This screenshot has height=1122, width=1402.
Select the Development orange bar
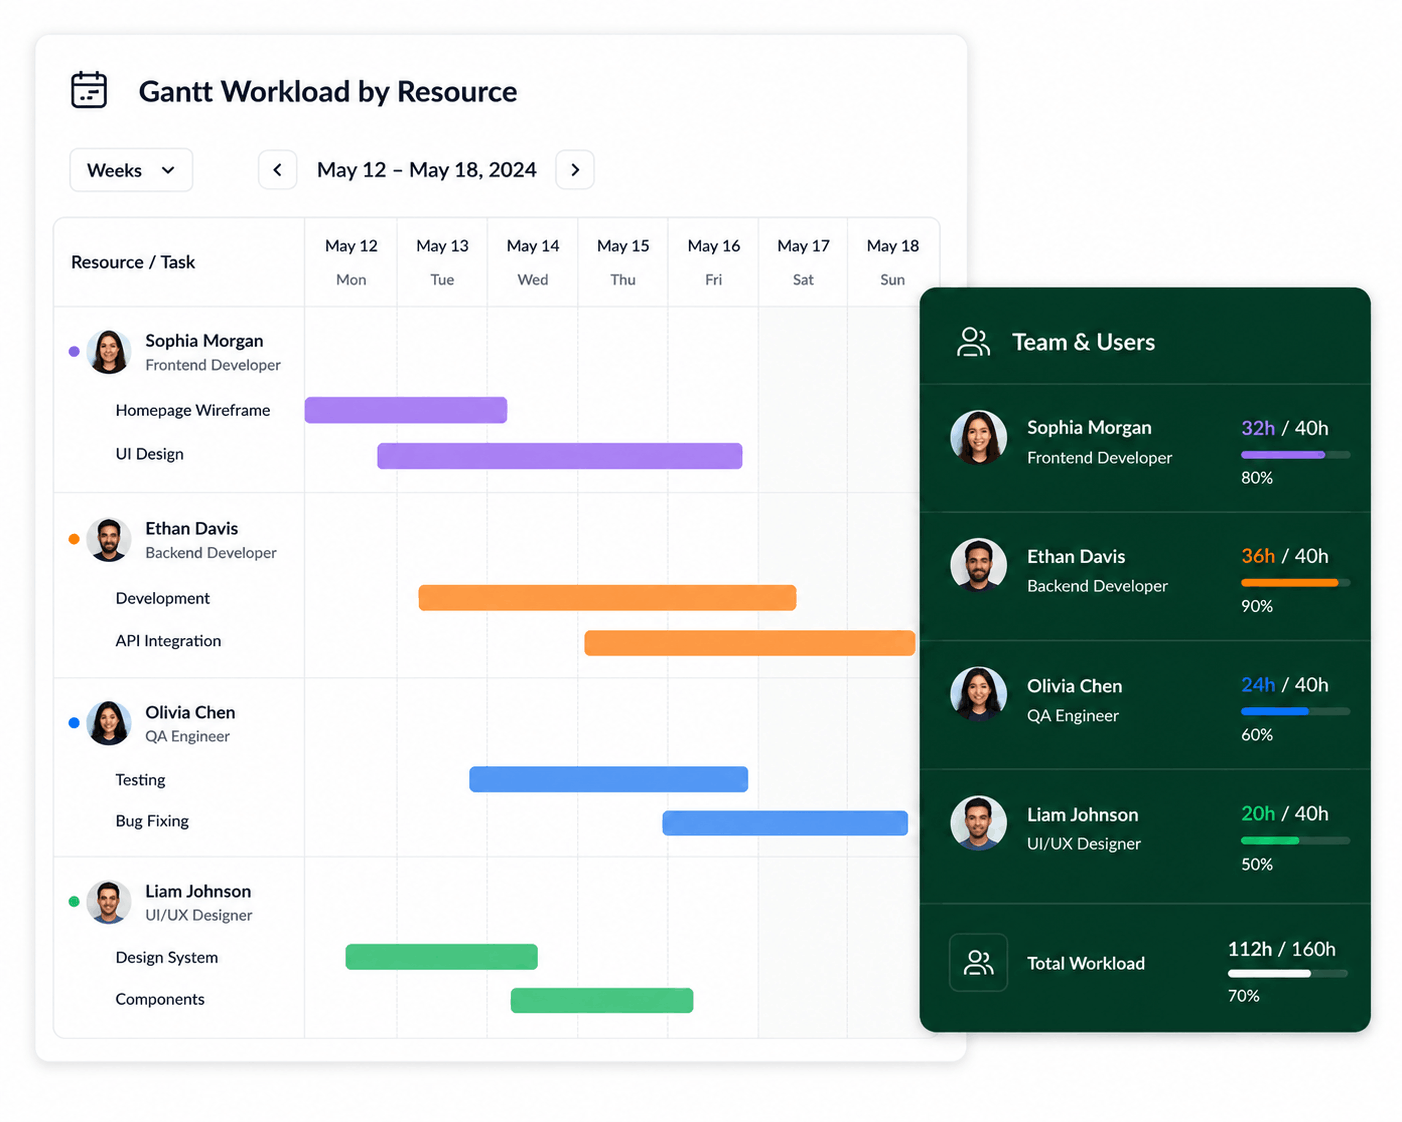pos(607,598)
